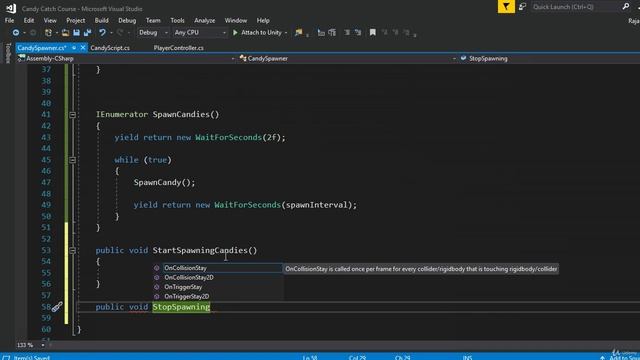
Task: Open the Any CPU platform dropdown
Action: click(x=200, y=33)
